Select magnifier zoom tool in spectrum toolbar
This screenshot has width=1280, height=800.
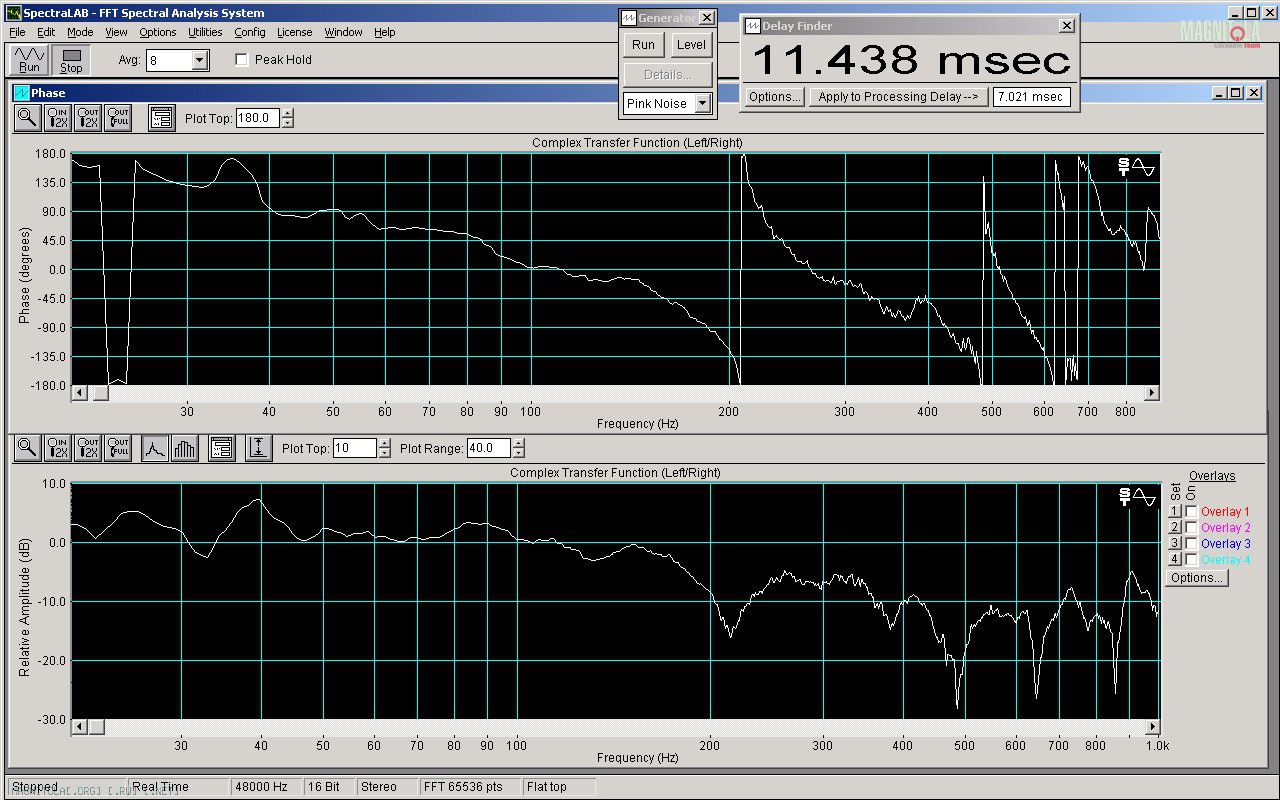tap(28, 448)
